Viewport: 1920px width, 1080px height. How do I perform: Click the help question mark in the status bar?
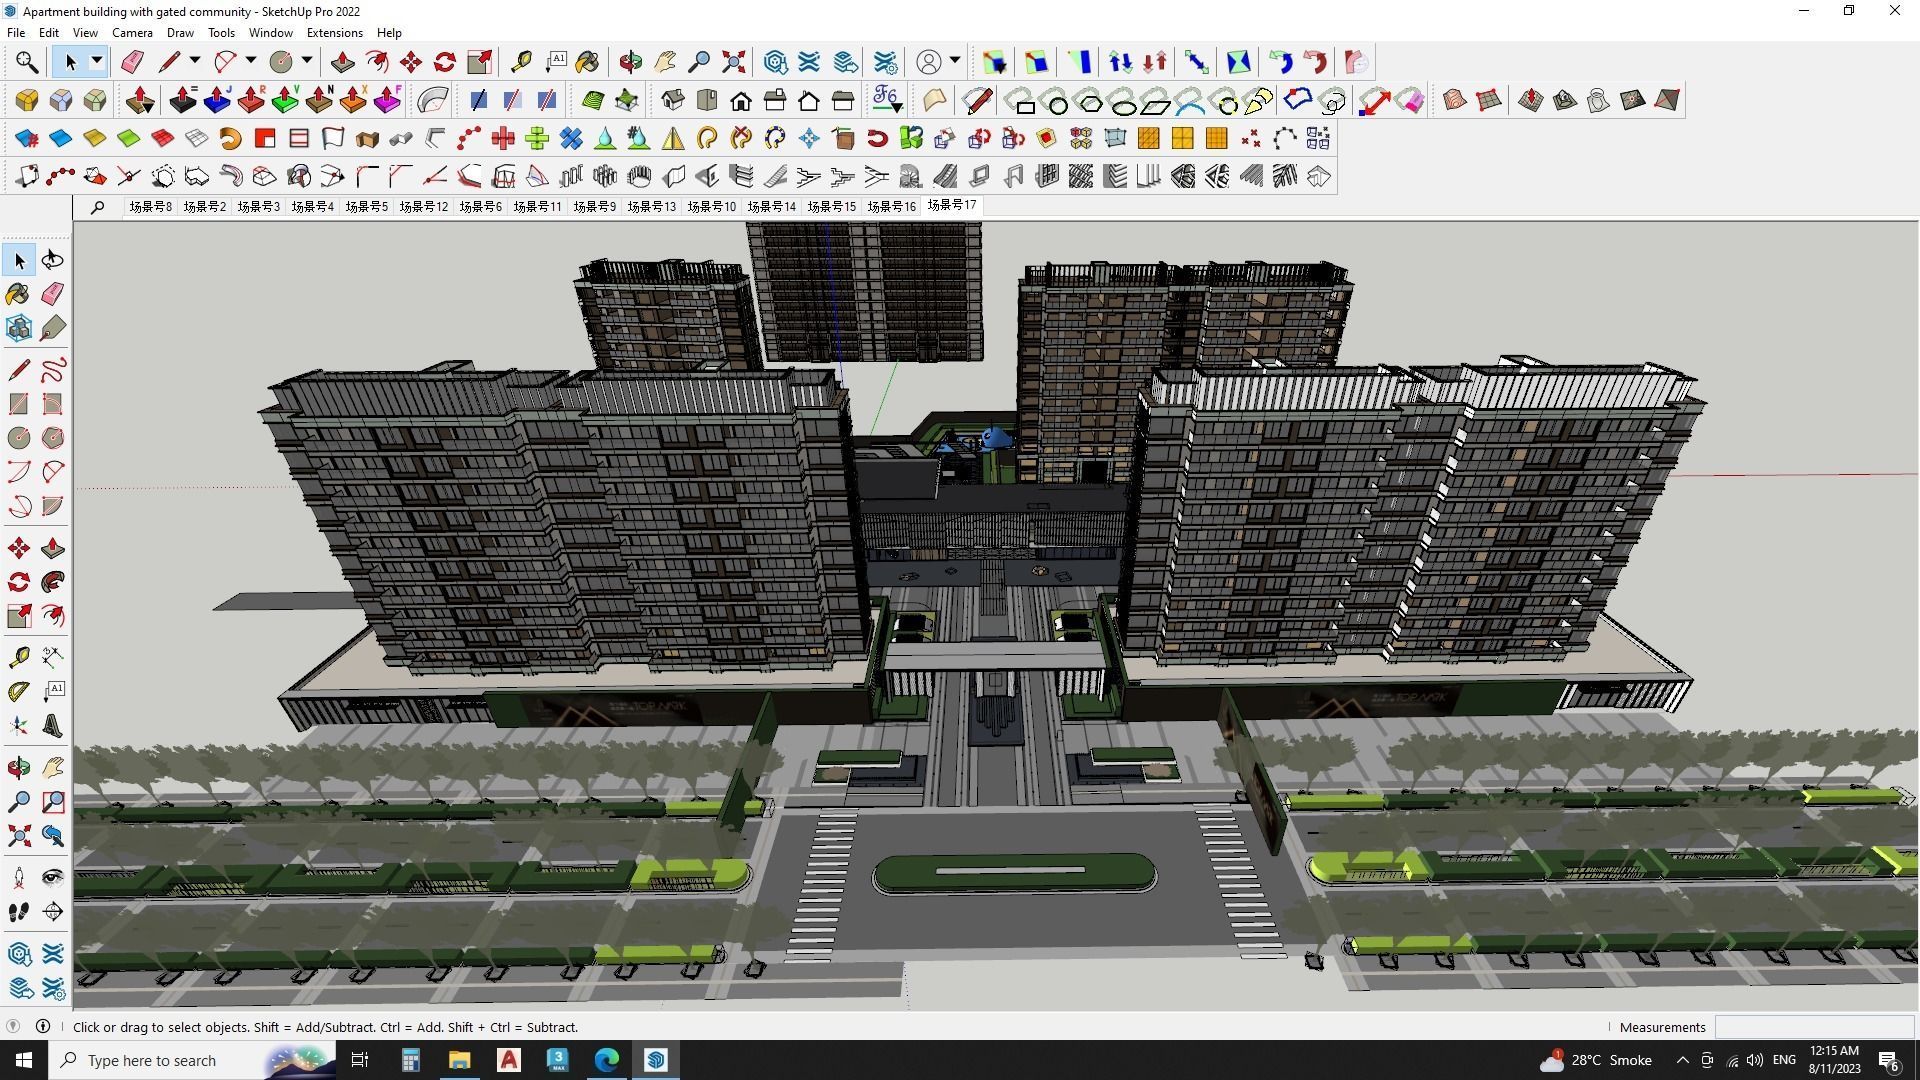click(x=43, y=1027)
